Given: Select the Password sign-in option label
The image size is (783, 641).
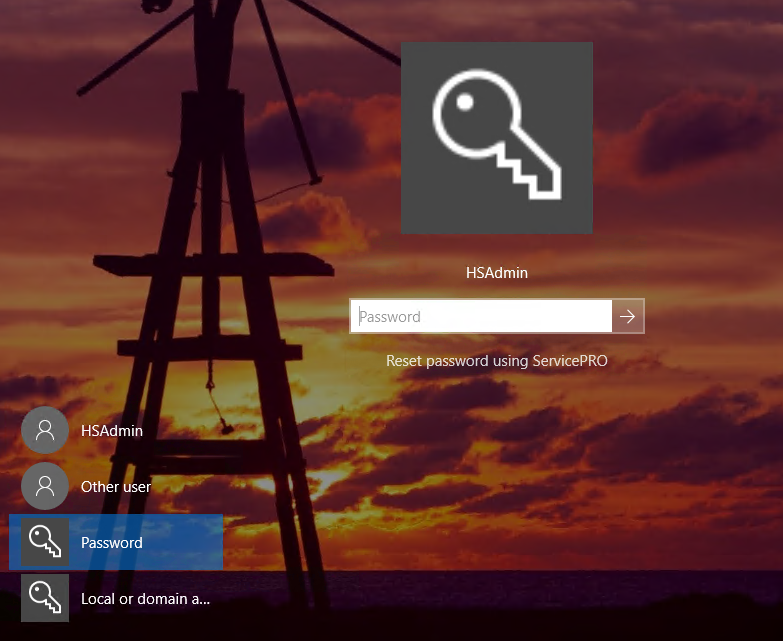Looking at the screenshot, I should (112, 543).
